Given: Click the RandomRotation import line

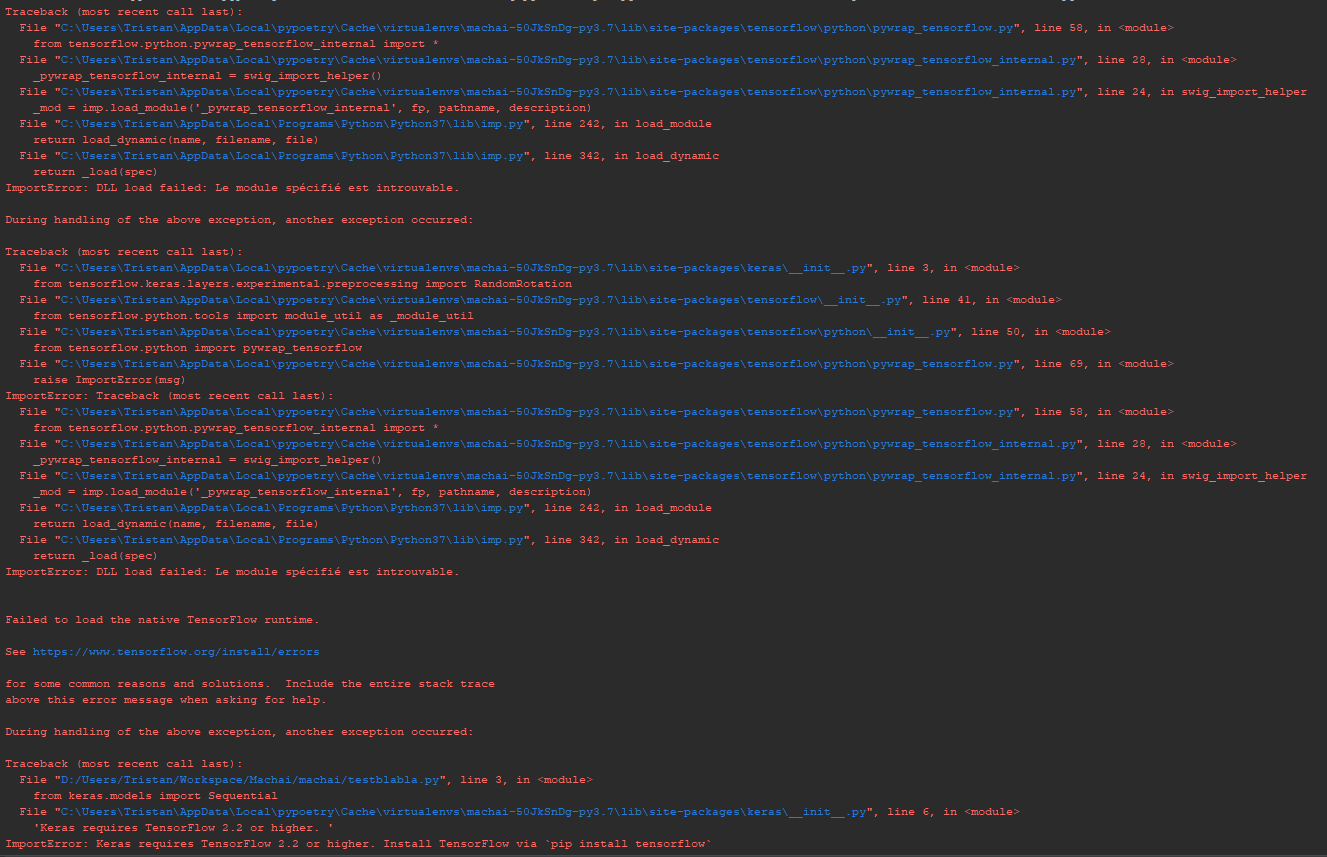Looking at the screenshot, I should pos(302,284).
